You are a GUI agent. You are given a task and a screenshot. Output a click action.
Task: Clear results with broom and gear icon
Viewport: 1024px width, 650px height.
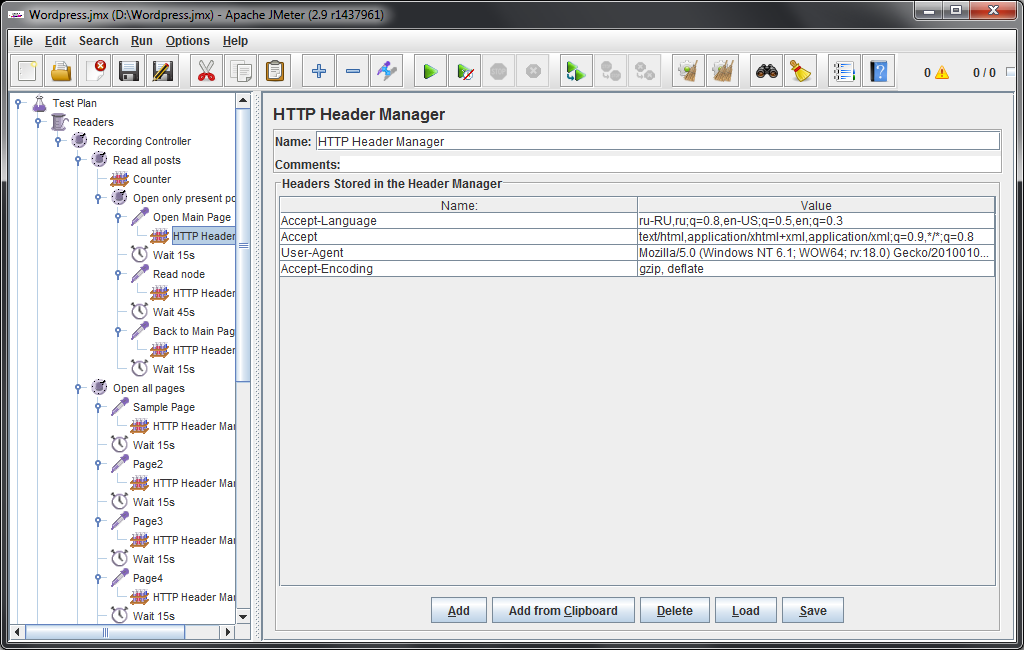coord(688,71)
